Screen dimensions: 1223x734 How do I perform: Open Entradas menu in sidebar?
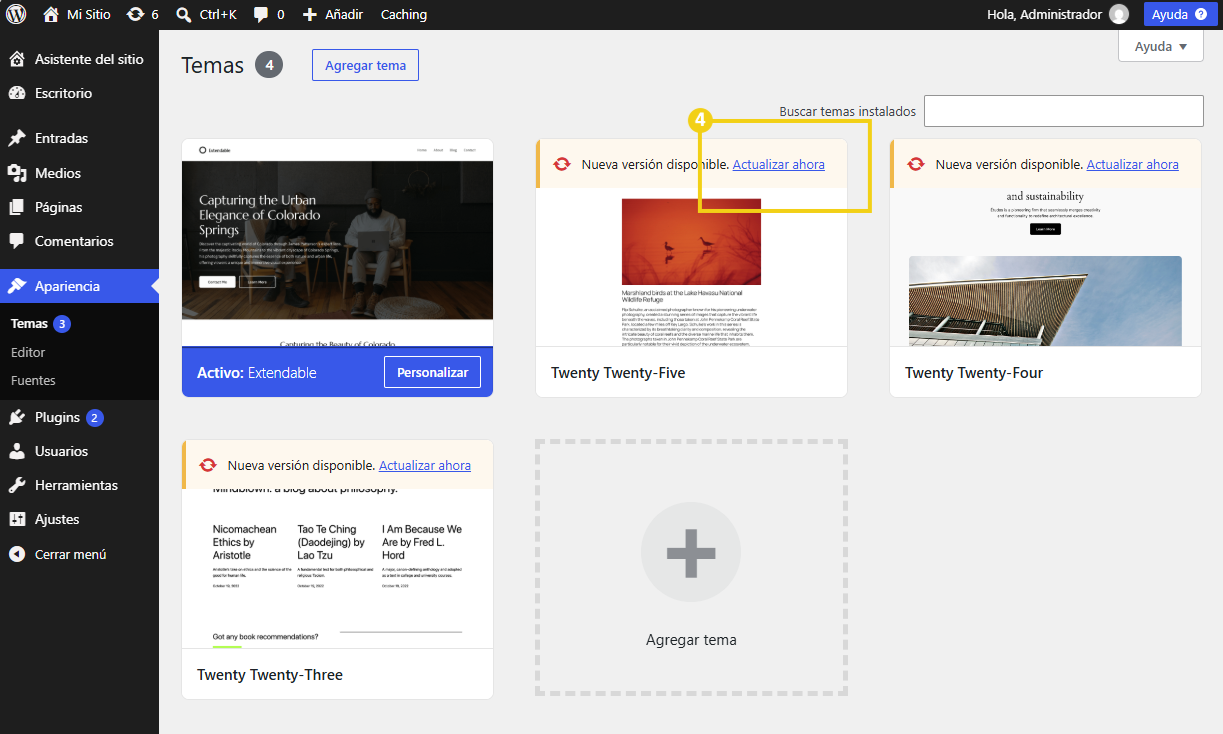point(79,138)
